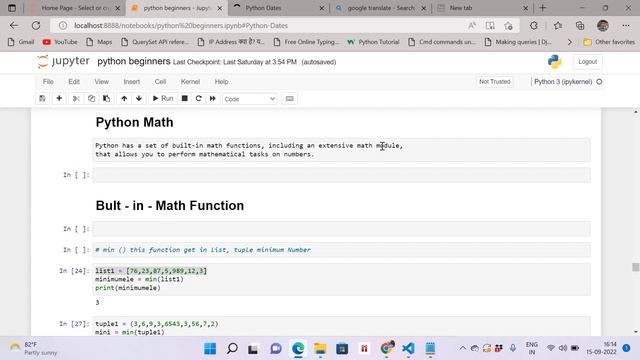Restart kernel and run all cells icon
This screenshot has width=640, height=360.
pos(213,99)
